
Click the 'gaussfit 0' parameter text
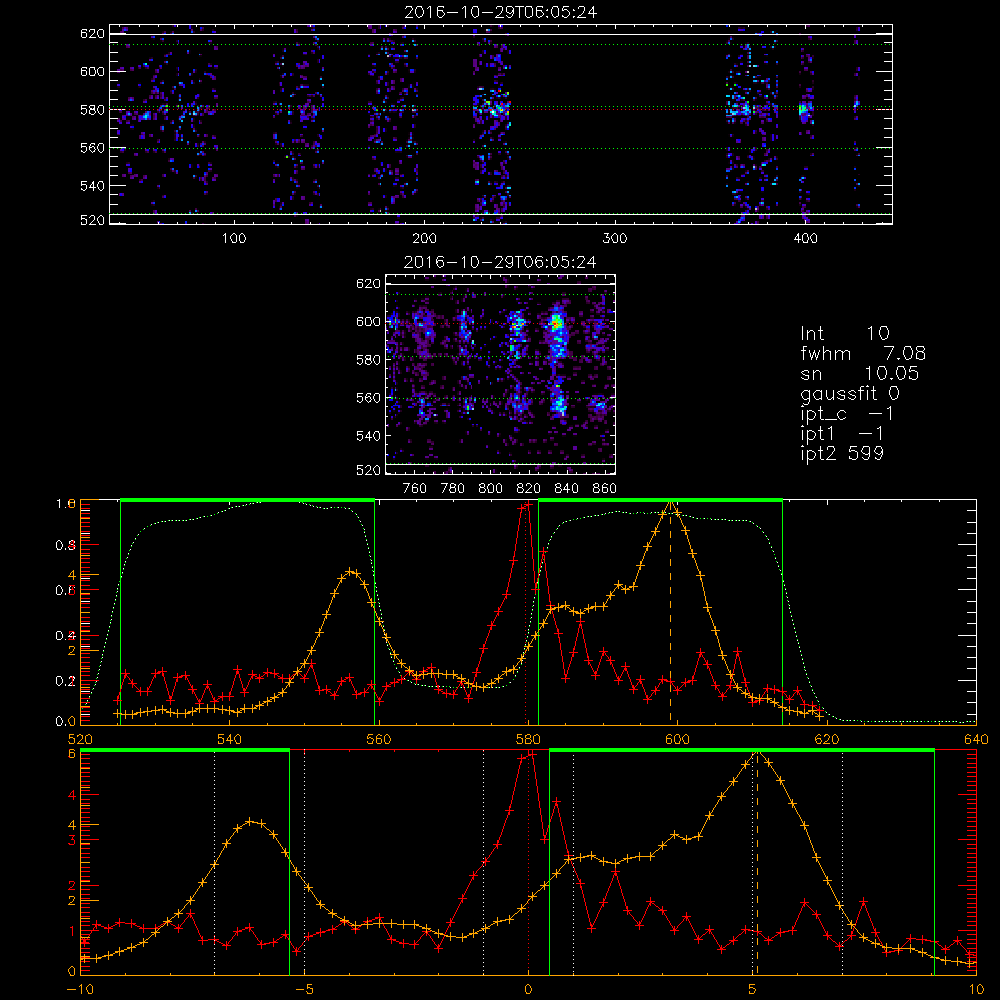click(x=850, y=393)
